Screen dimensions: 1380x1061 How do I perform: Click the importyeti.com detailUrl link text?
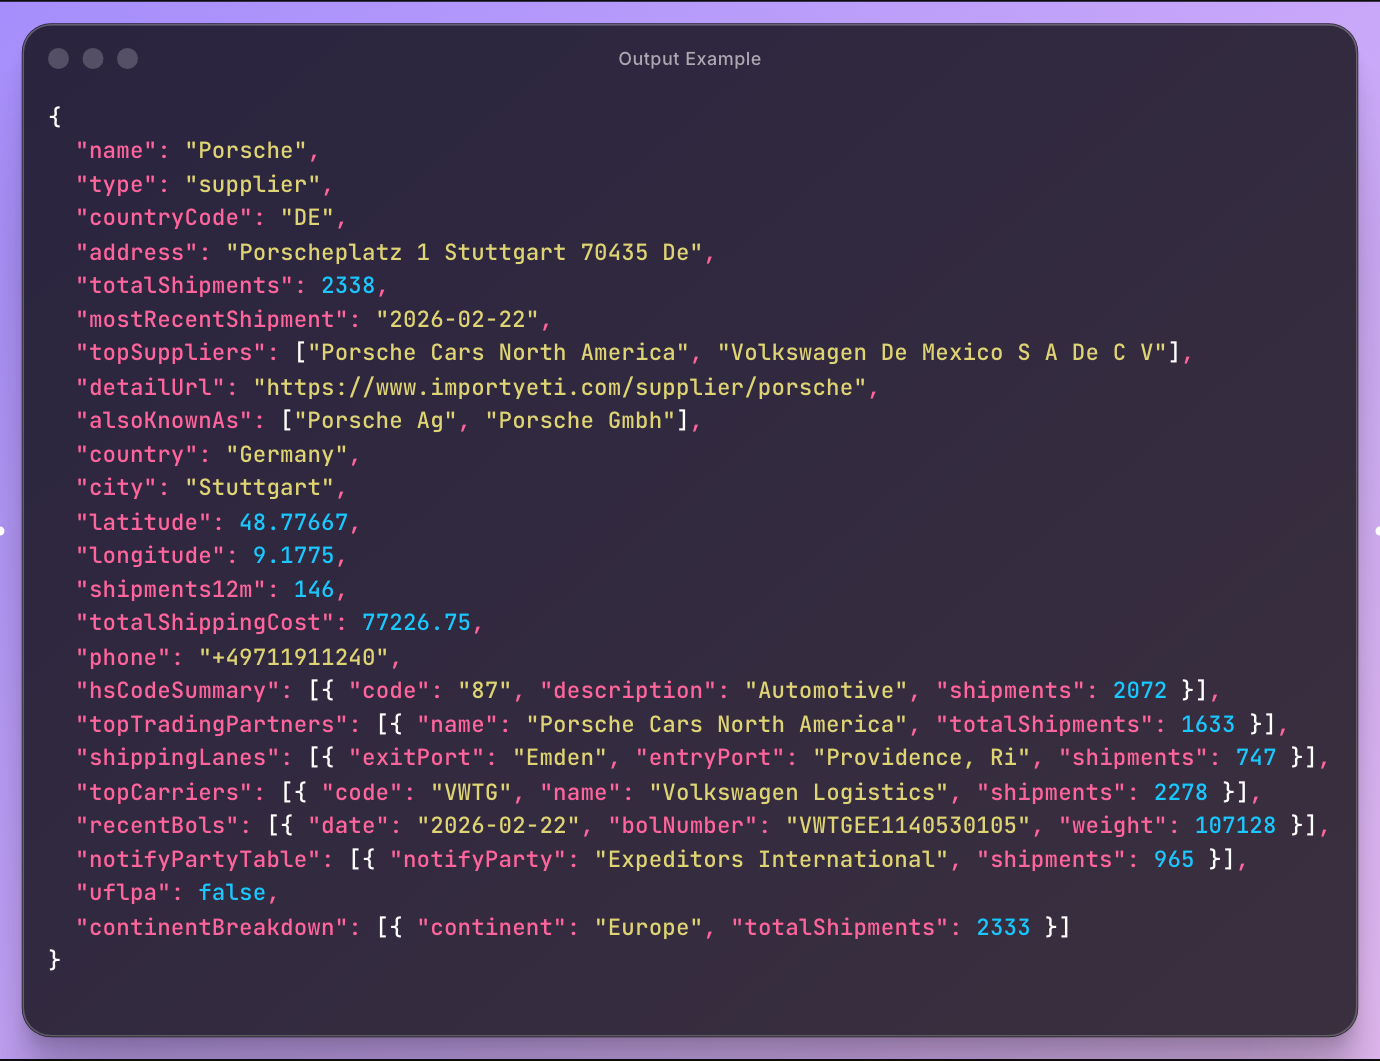(560, 387)
